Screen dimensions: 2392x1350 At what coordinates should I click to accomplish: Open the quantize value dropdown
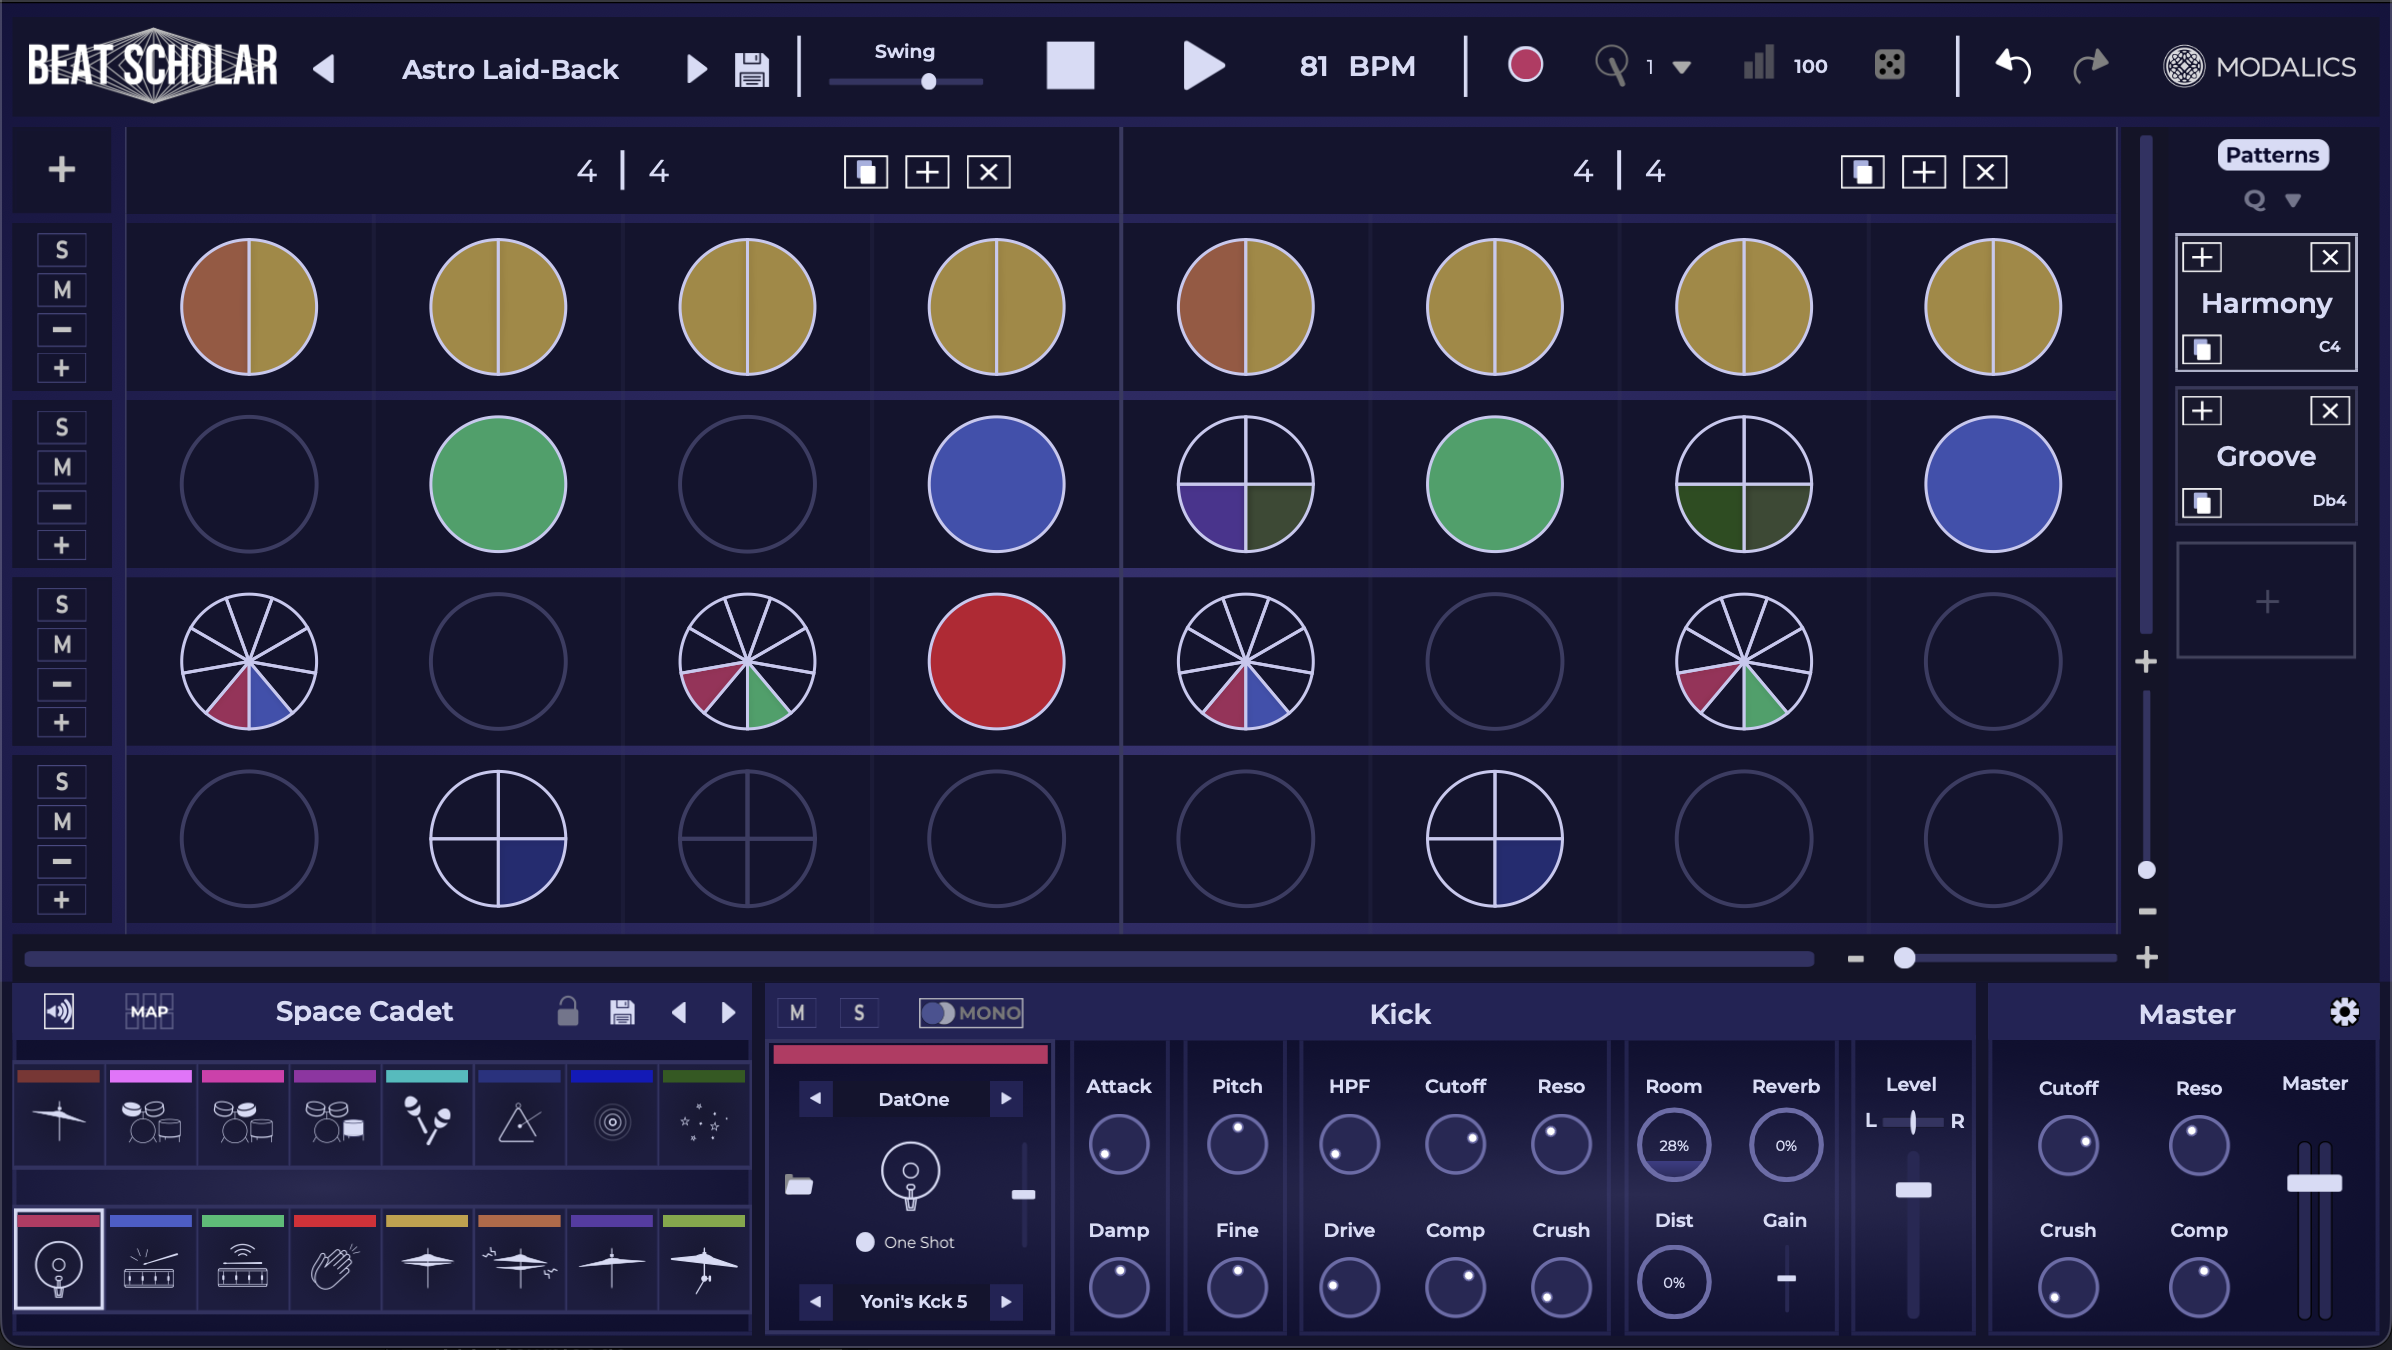point(1680,65)
